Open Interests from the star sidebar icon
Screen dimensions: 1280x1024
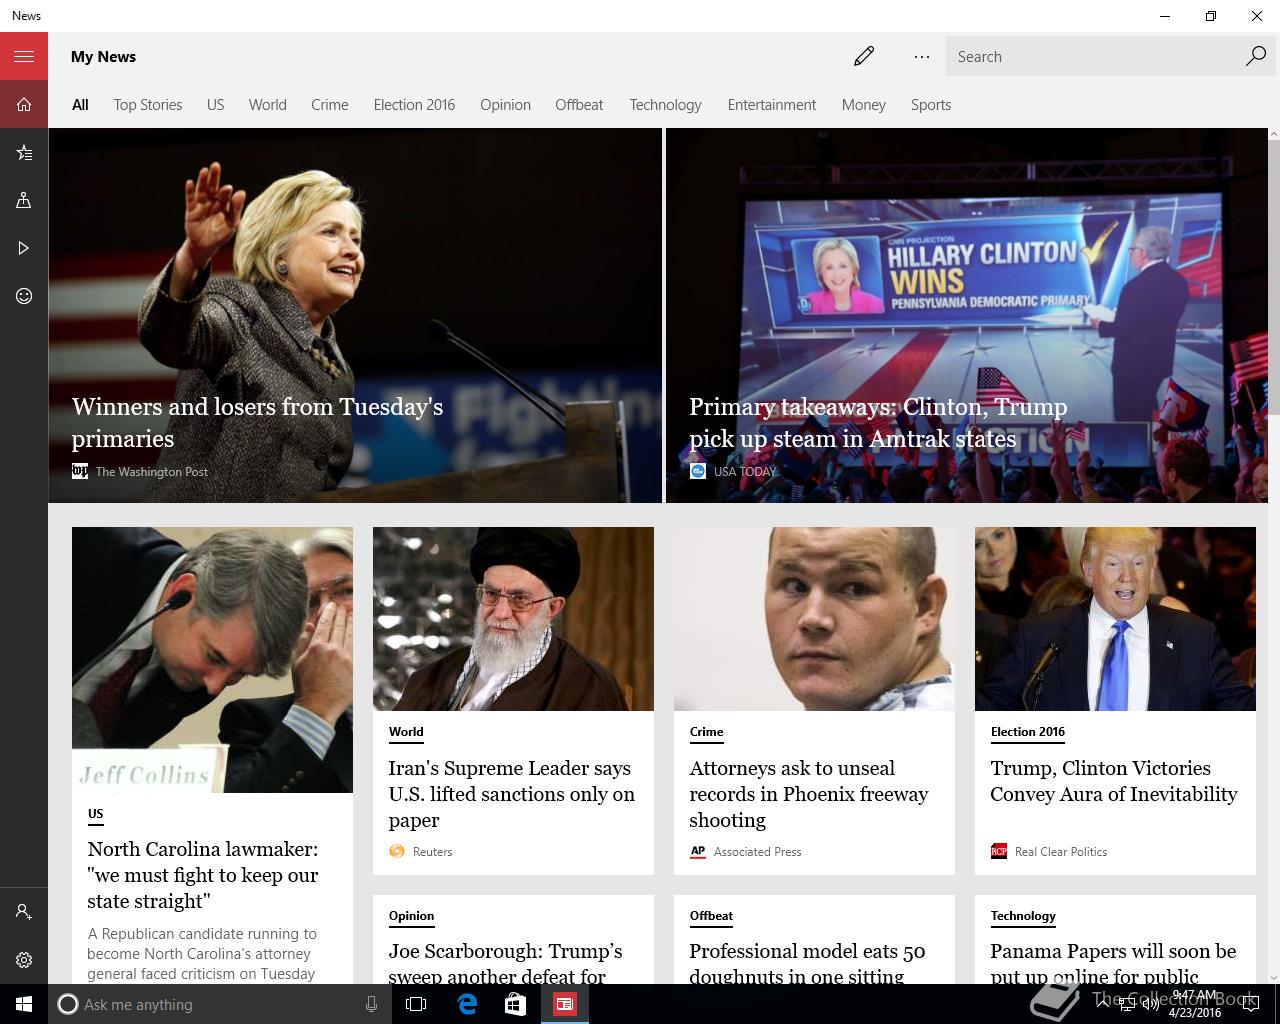pyautogui.click(x=24, y=152)
